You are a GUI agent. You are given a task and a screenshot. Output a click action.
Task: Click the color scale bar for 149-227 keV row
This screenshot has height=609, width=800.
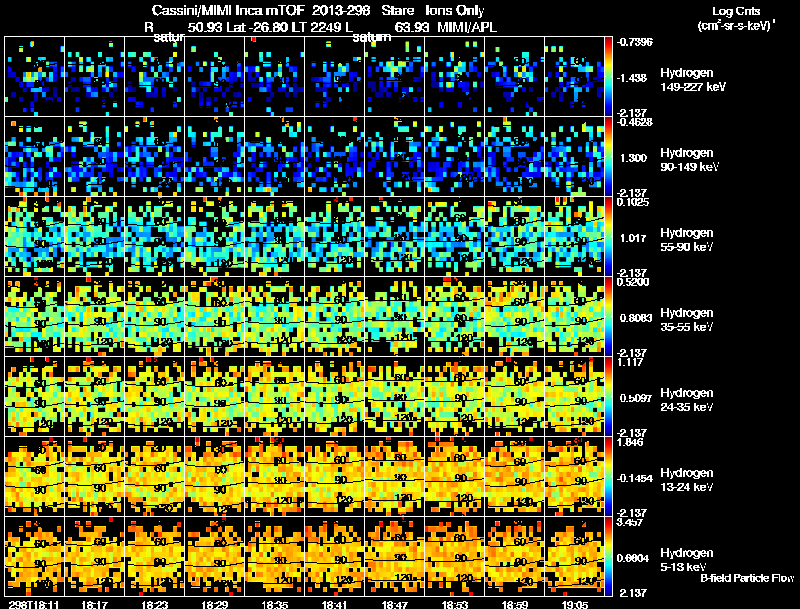point(608,77)
